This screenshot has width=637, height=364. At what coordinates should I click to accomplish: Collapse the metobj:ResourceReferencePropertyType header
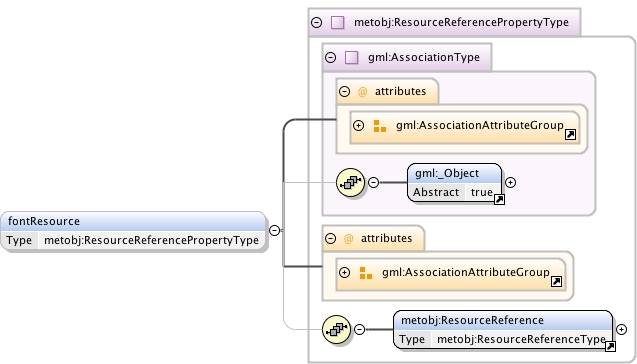coord(316,22)
